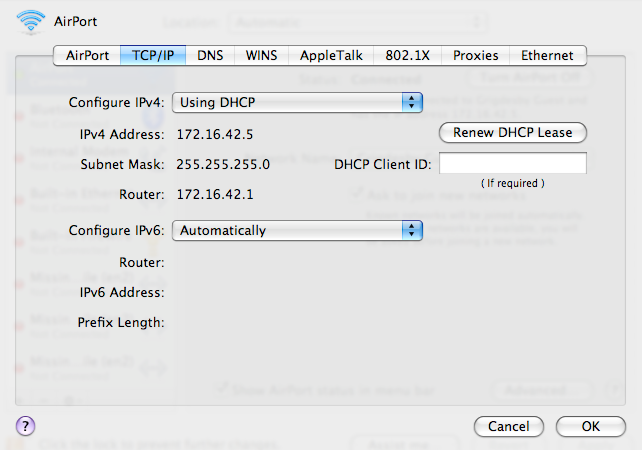
Task: Select the Ethernet tab
Action: point(547,56)
